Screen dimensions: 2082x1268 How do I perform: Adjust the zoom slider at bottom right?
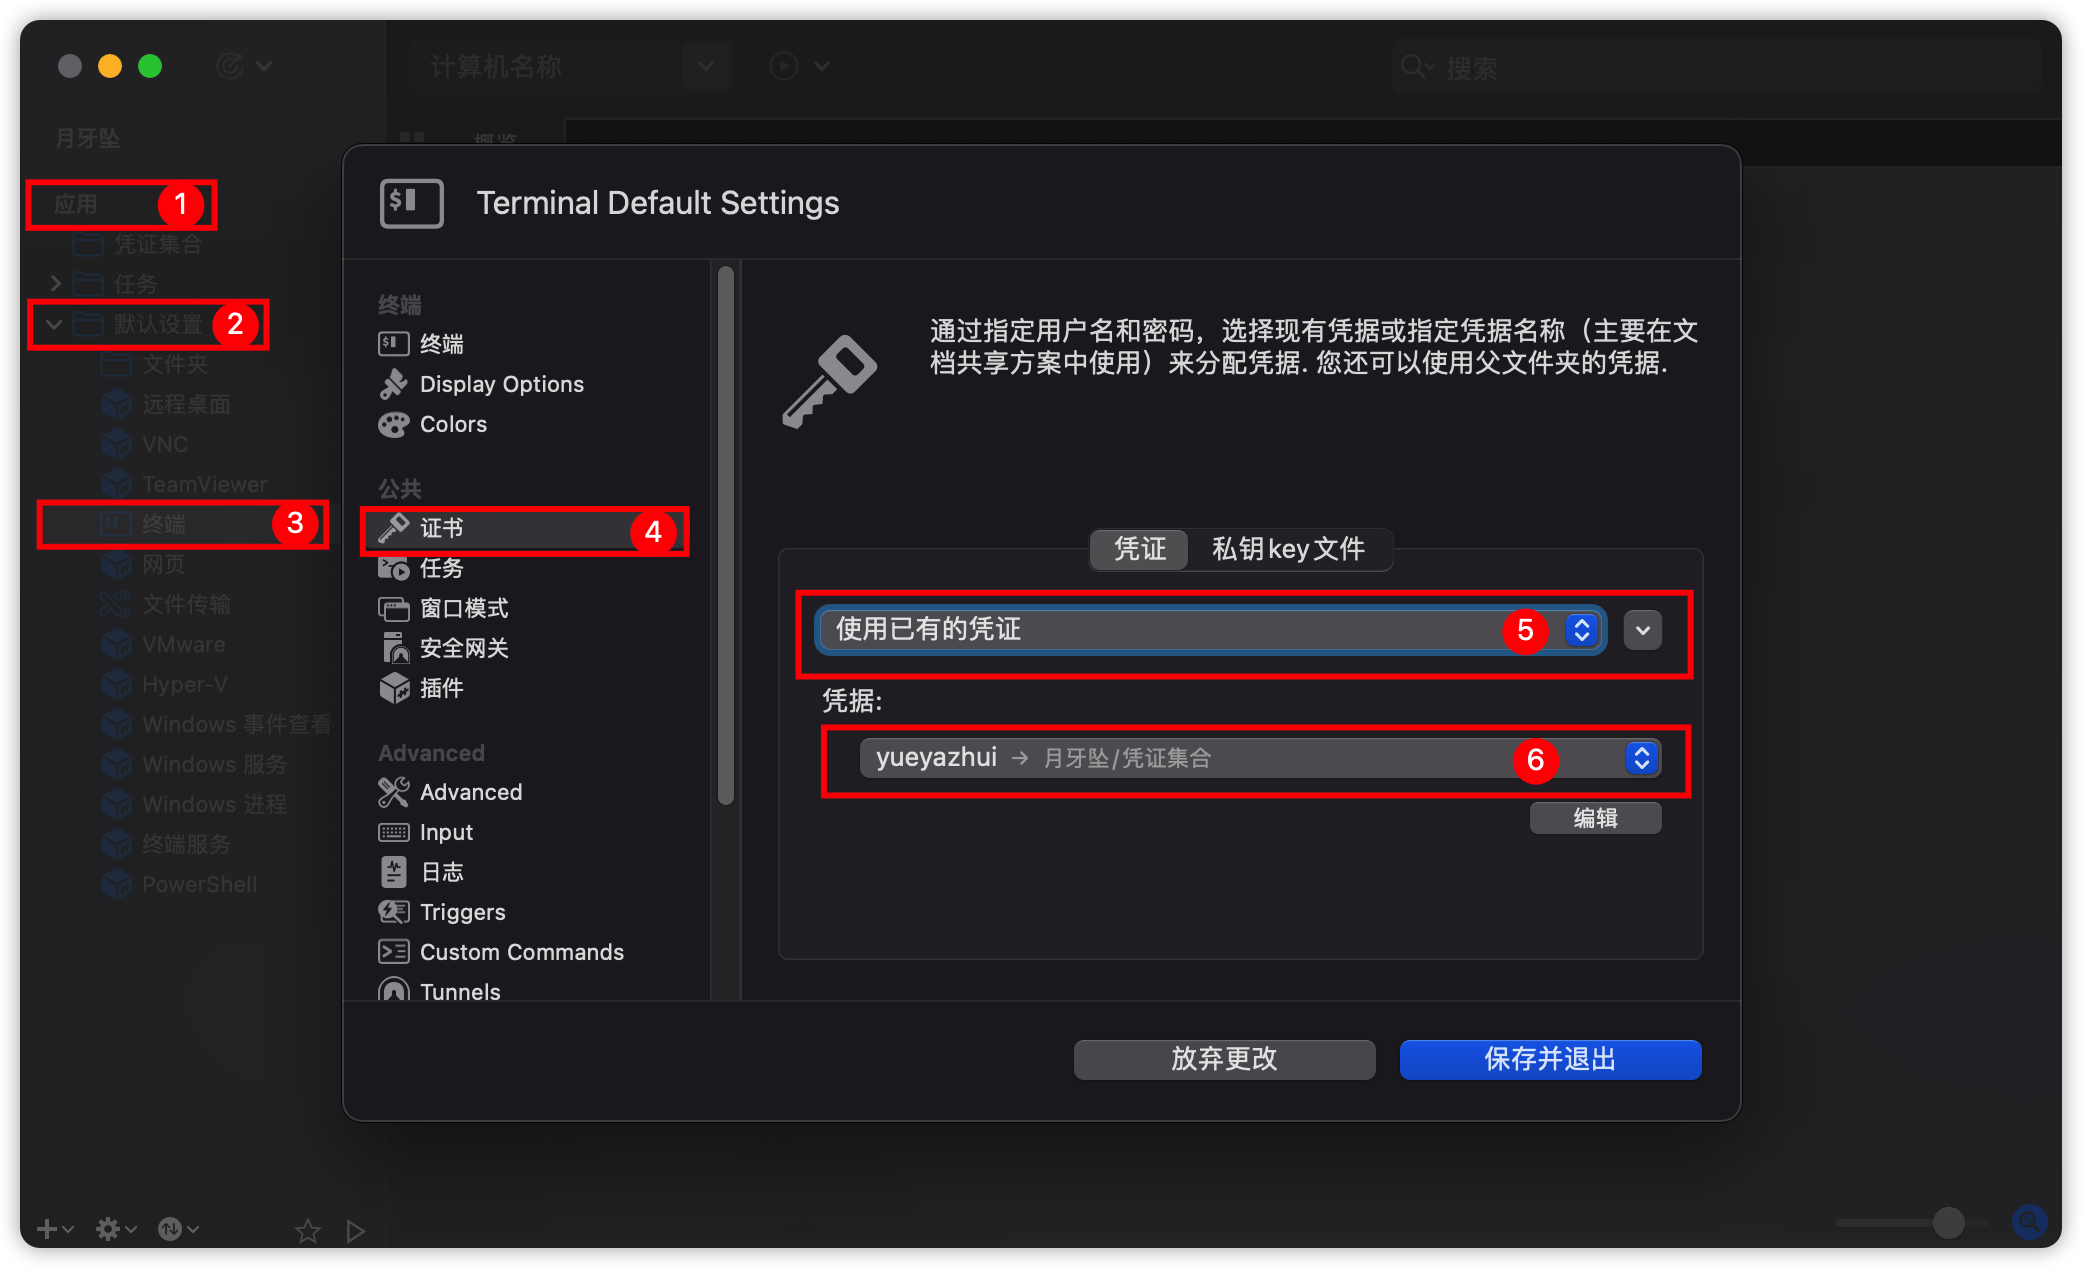[1948, 1222]
